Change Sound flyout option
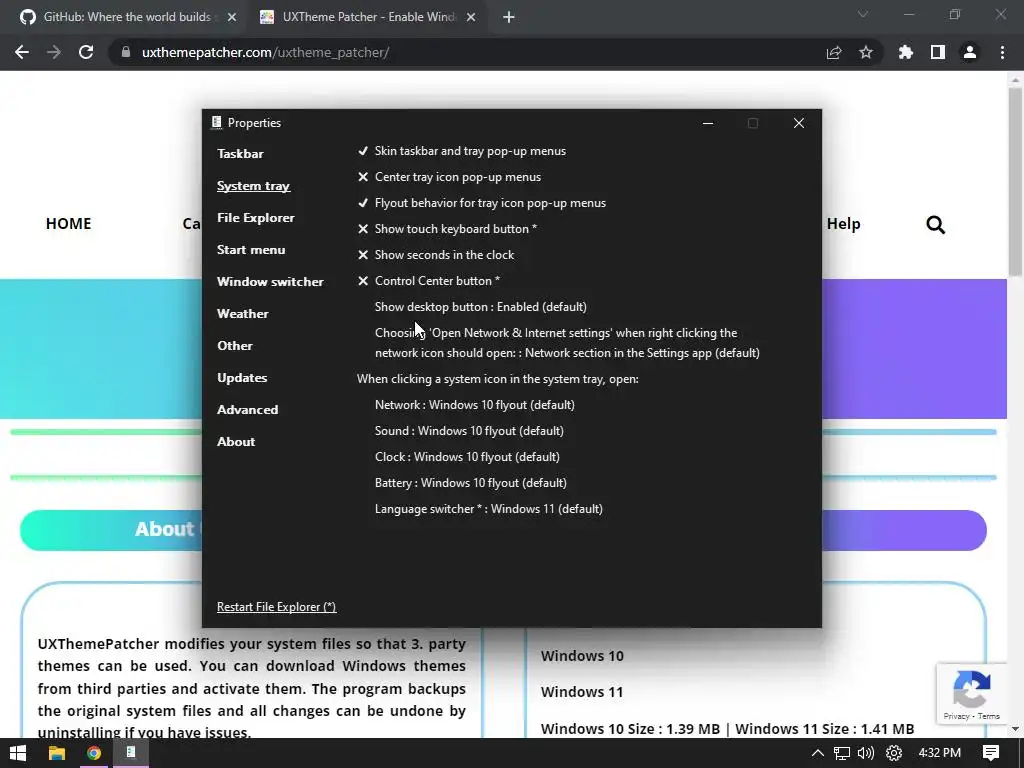The width and height of the screenshot is (1024, 768). pyautogui.click(x=469, y=431)
